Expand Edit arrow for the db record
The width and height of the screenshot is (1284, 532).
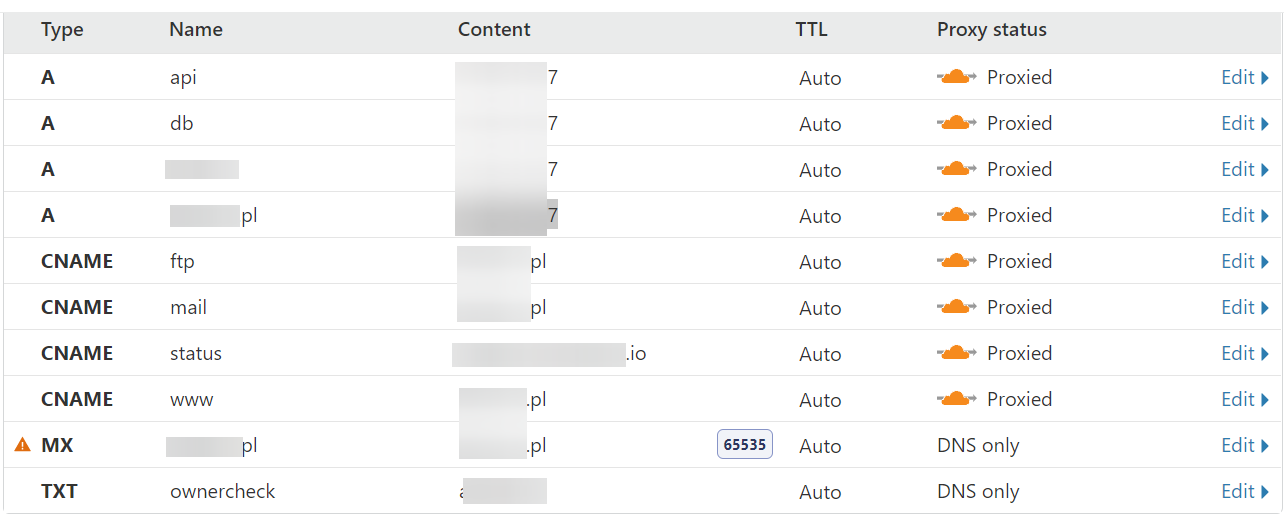[x=1265, y=124]
